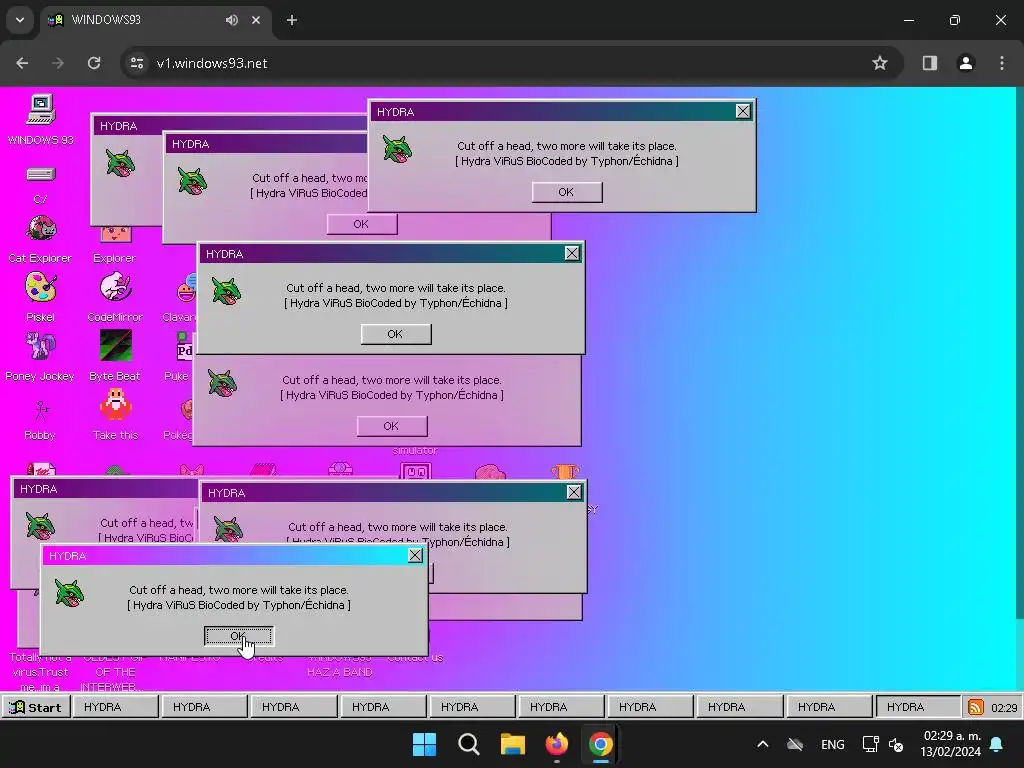1024x768 pixels.
Task: Toggle the Chrome side panel
Action: (929, 63)
